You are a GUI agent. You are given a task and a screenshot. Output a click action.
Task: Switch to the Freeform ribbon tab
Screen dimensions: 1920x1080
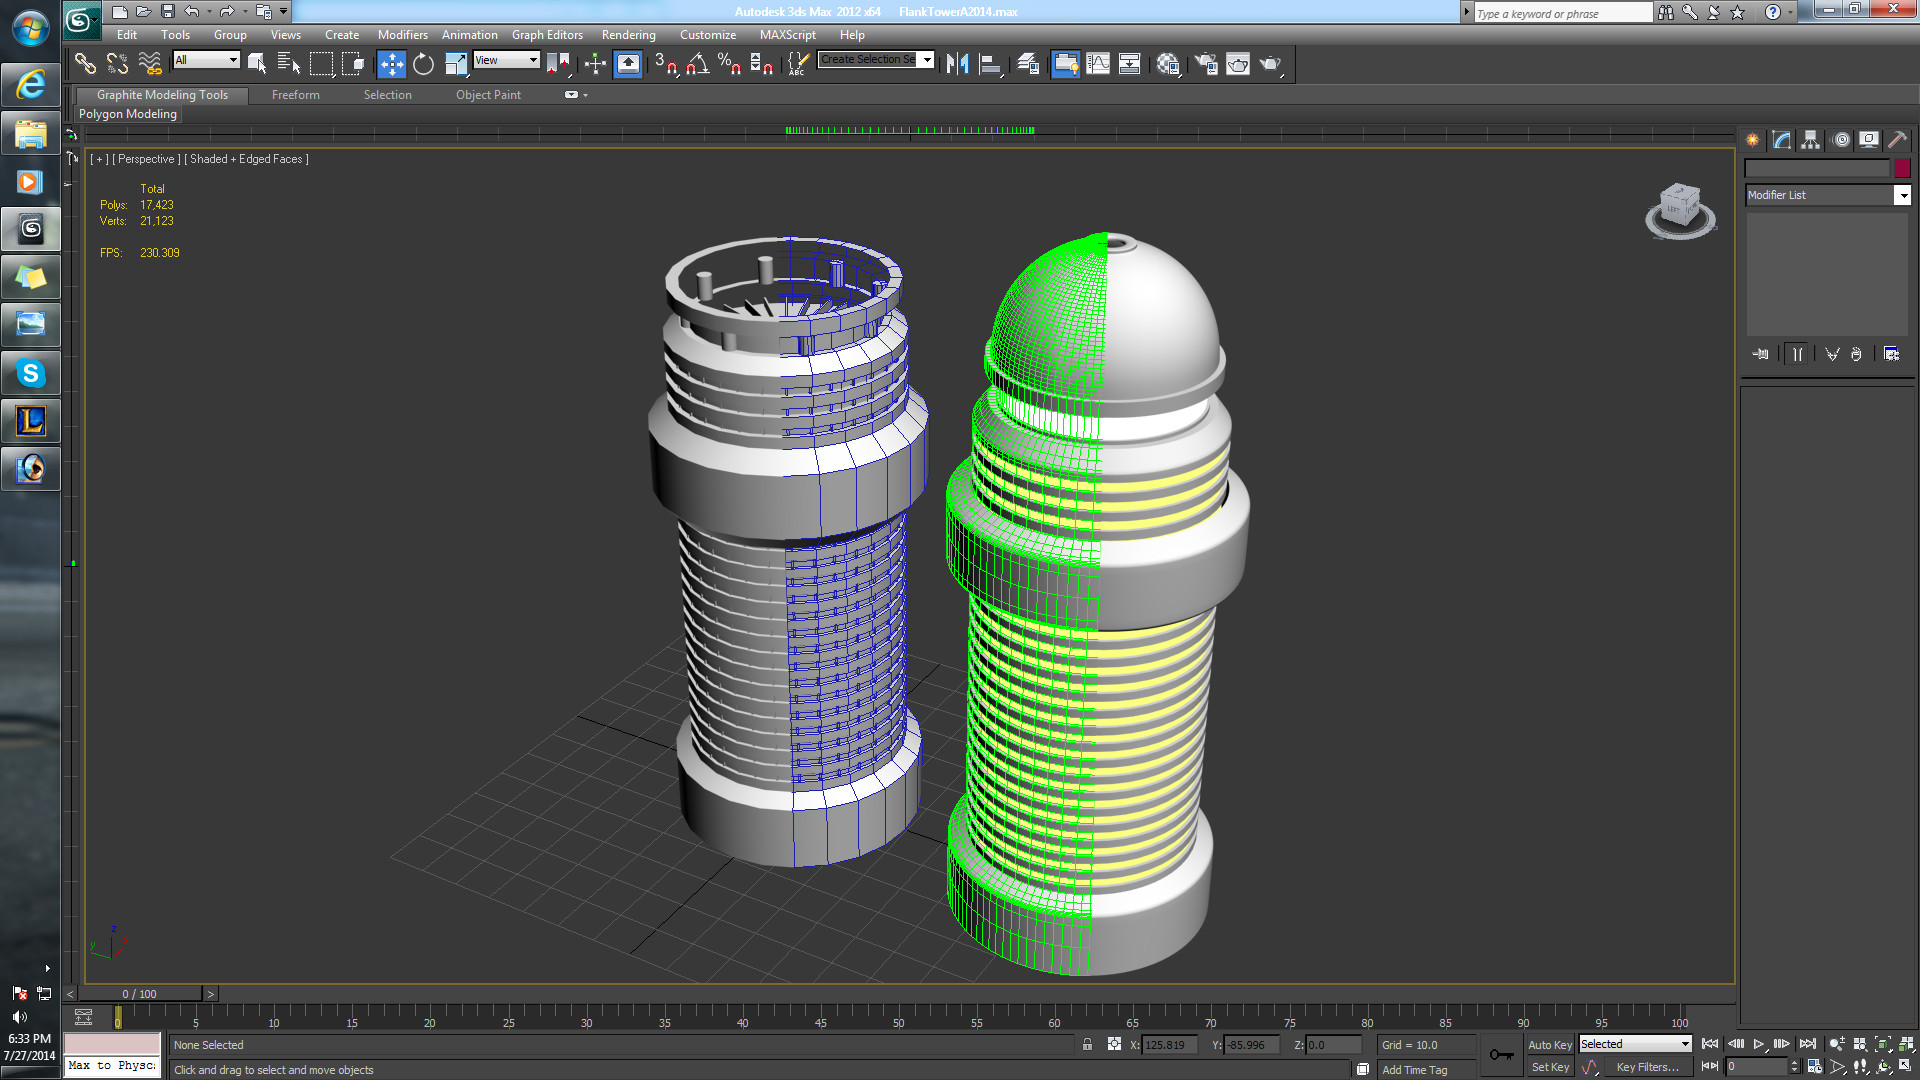click(296, 95)
